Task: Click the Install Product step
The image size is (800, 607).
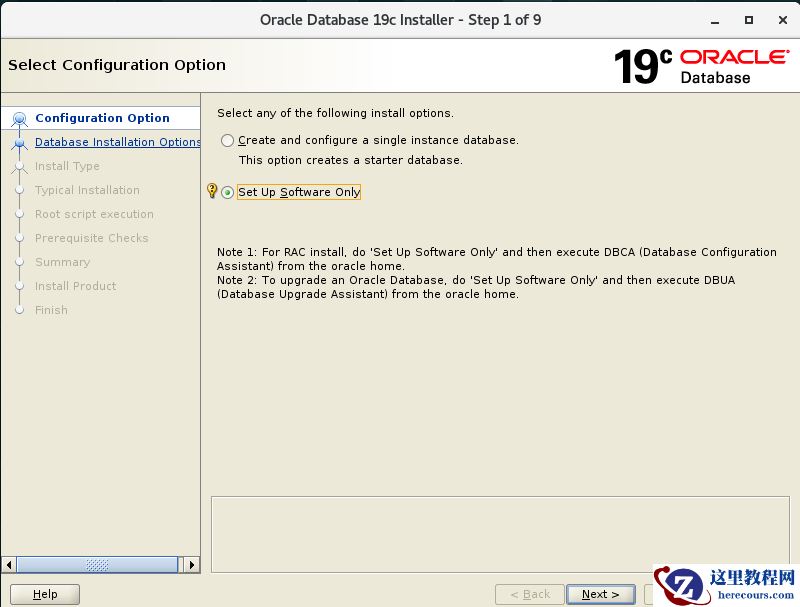Action: [x=76, y=286]
